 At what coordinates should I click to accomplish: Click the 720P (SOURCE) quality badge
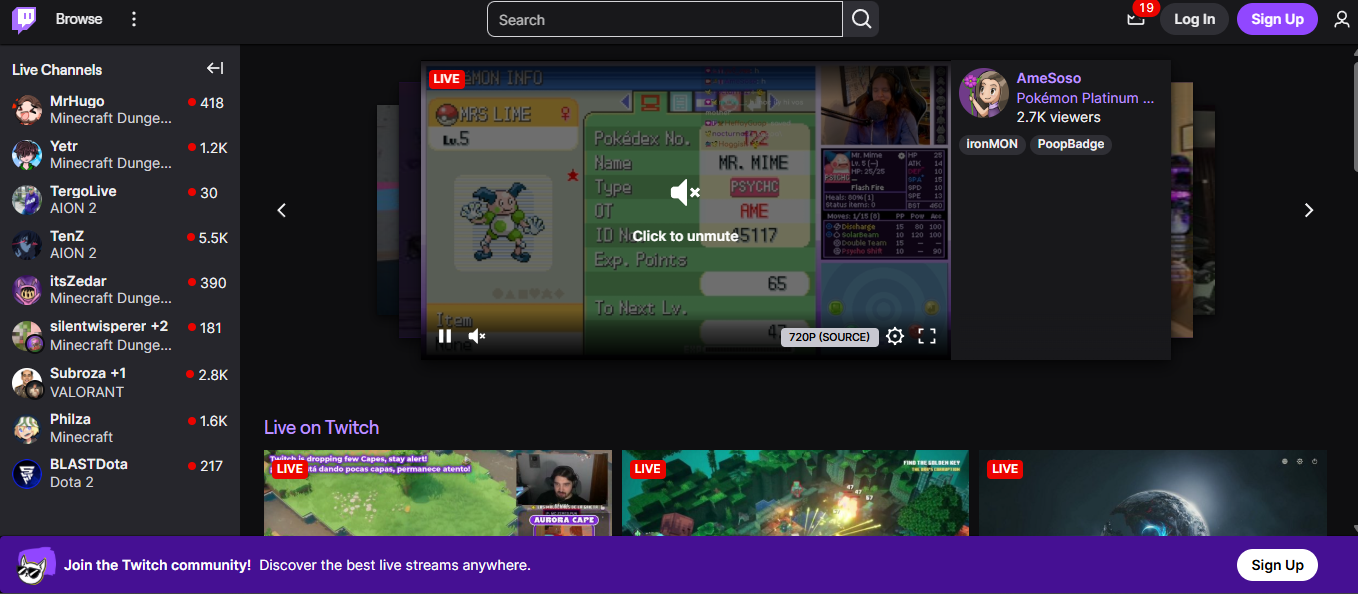(x=829, y=337)
